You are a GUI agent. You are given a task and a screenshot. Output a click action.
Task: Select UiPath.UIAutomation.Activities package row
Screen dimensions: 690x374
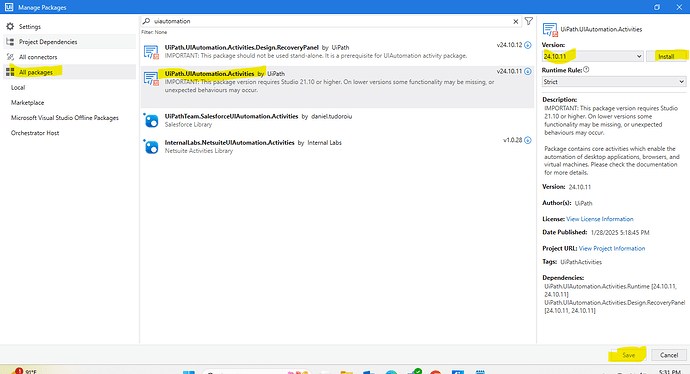pos(337,87)
